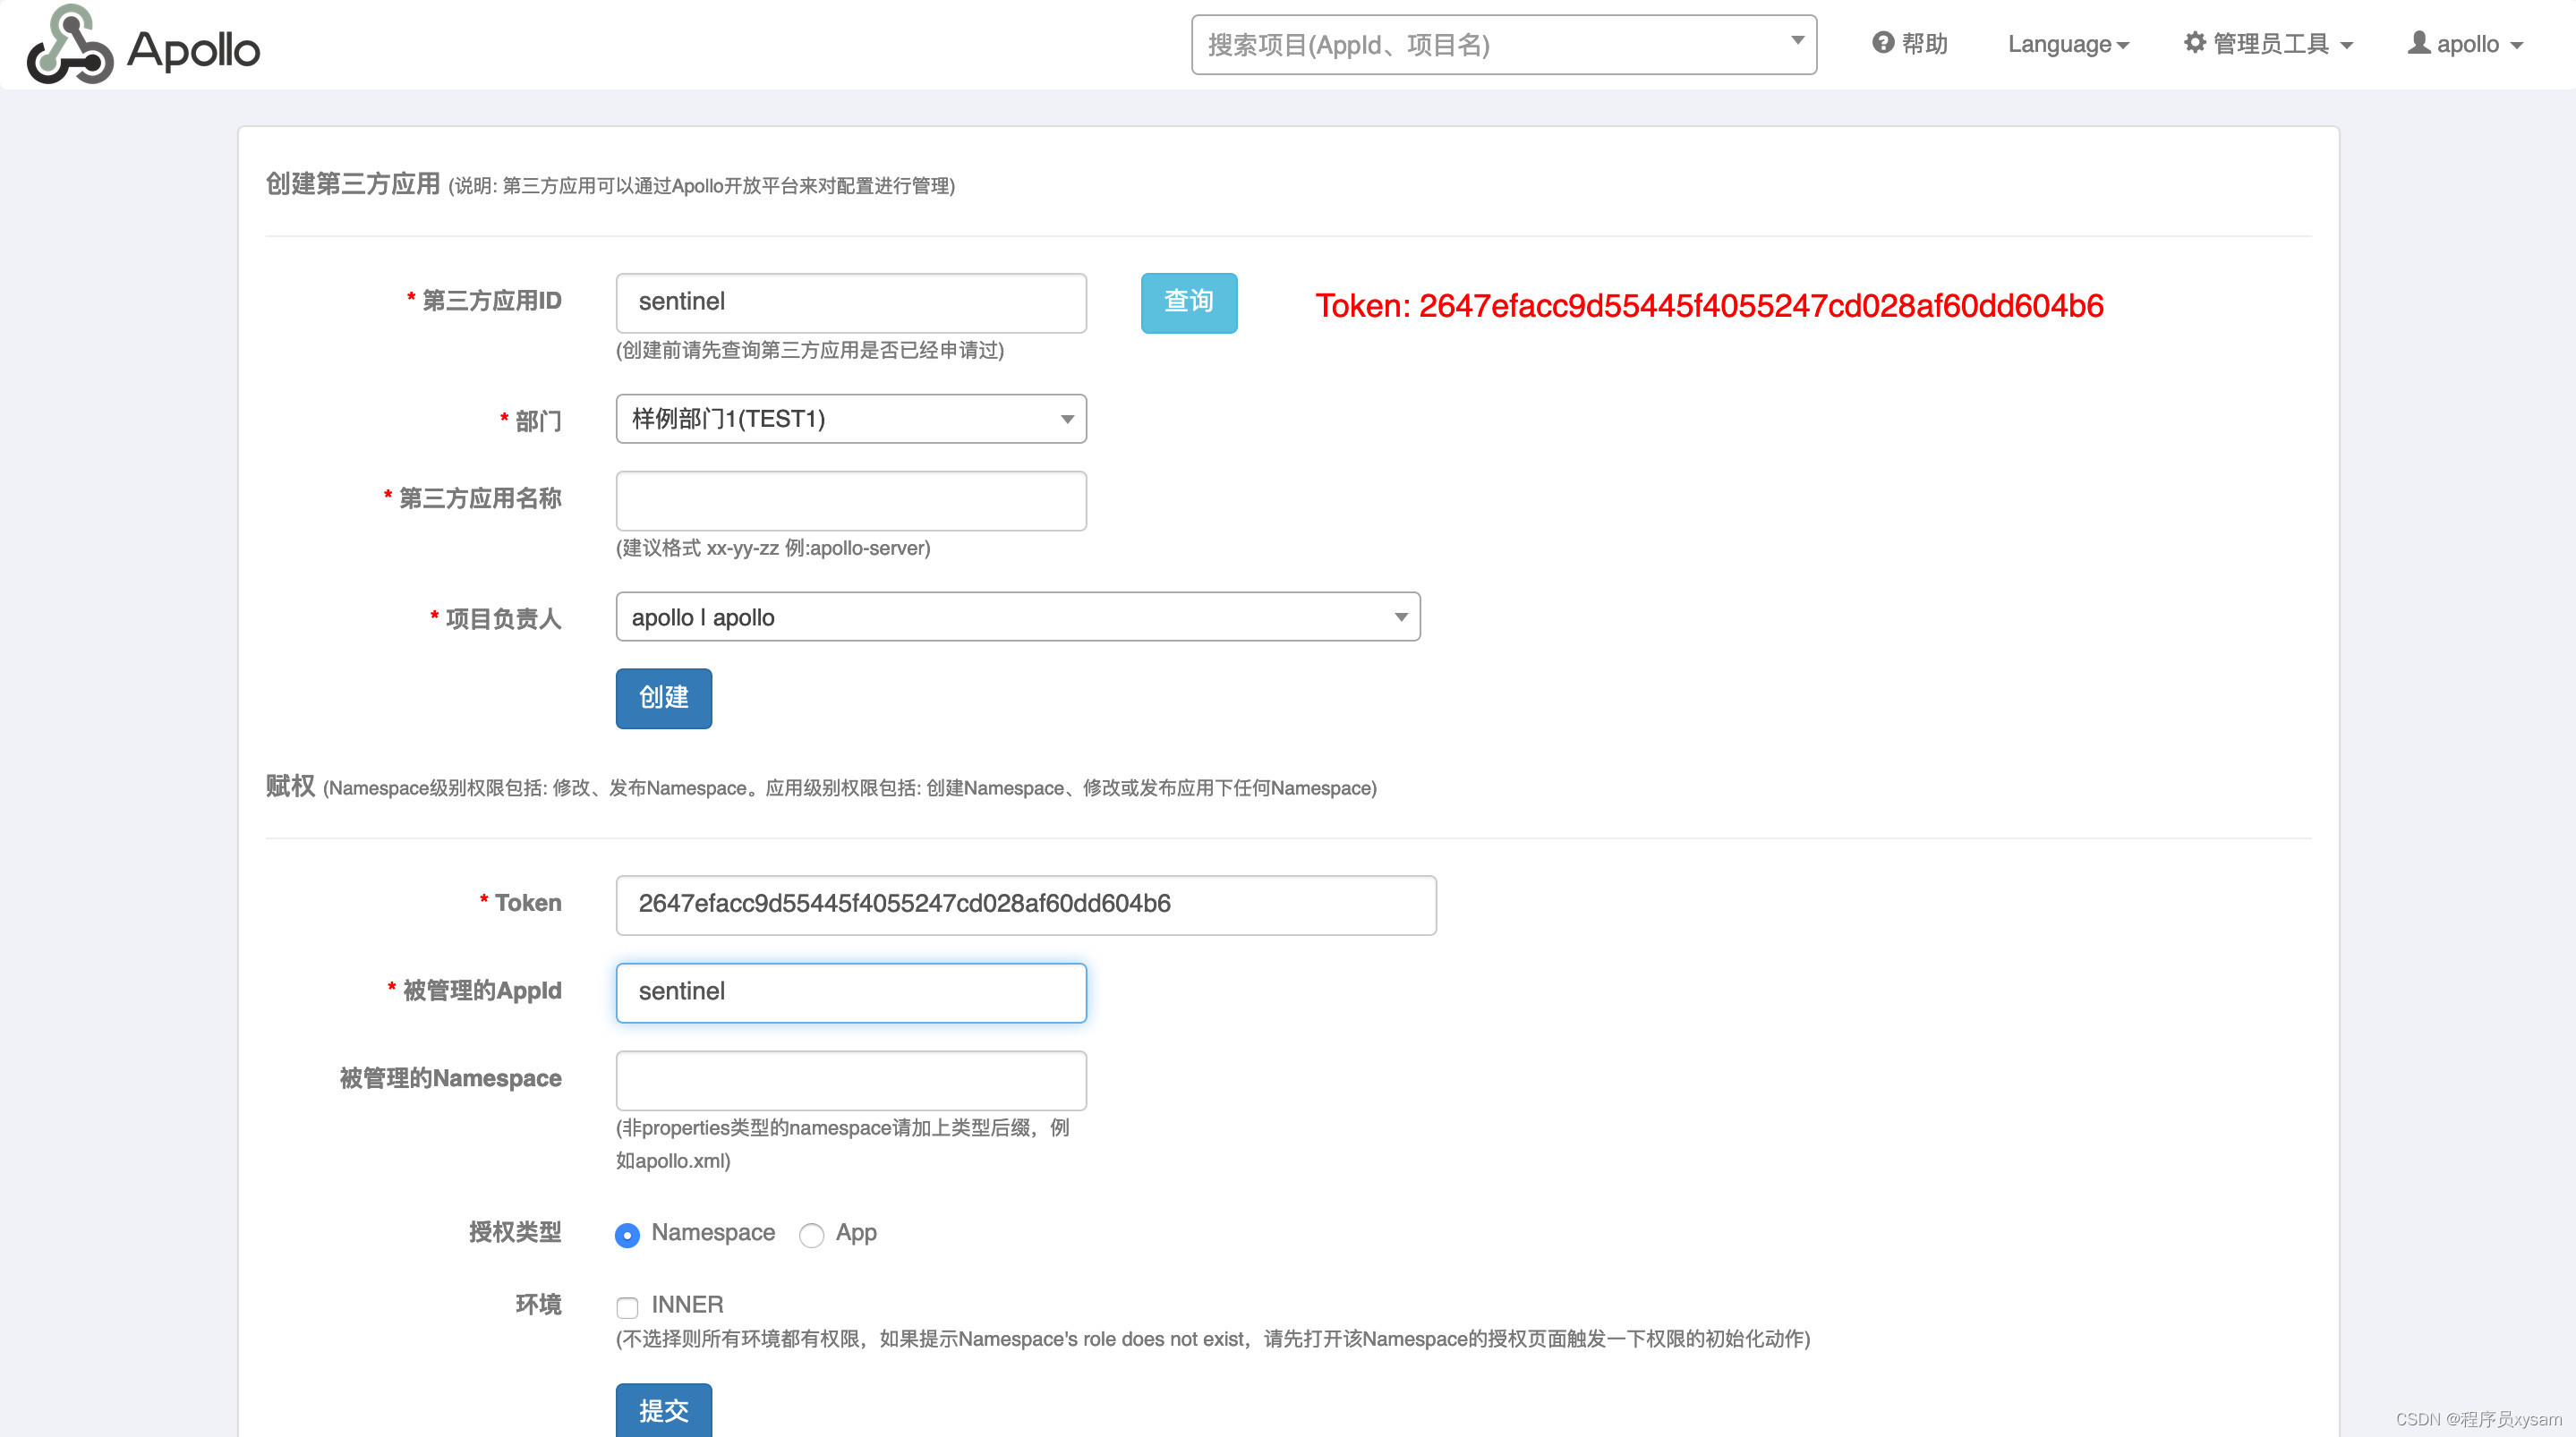Select the App authorization type radio button

pos(811,1235)
